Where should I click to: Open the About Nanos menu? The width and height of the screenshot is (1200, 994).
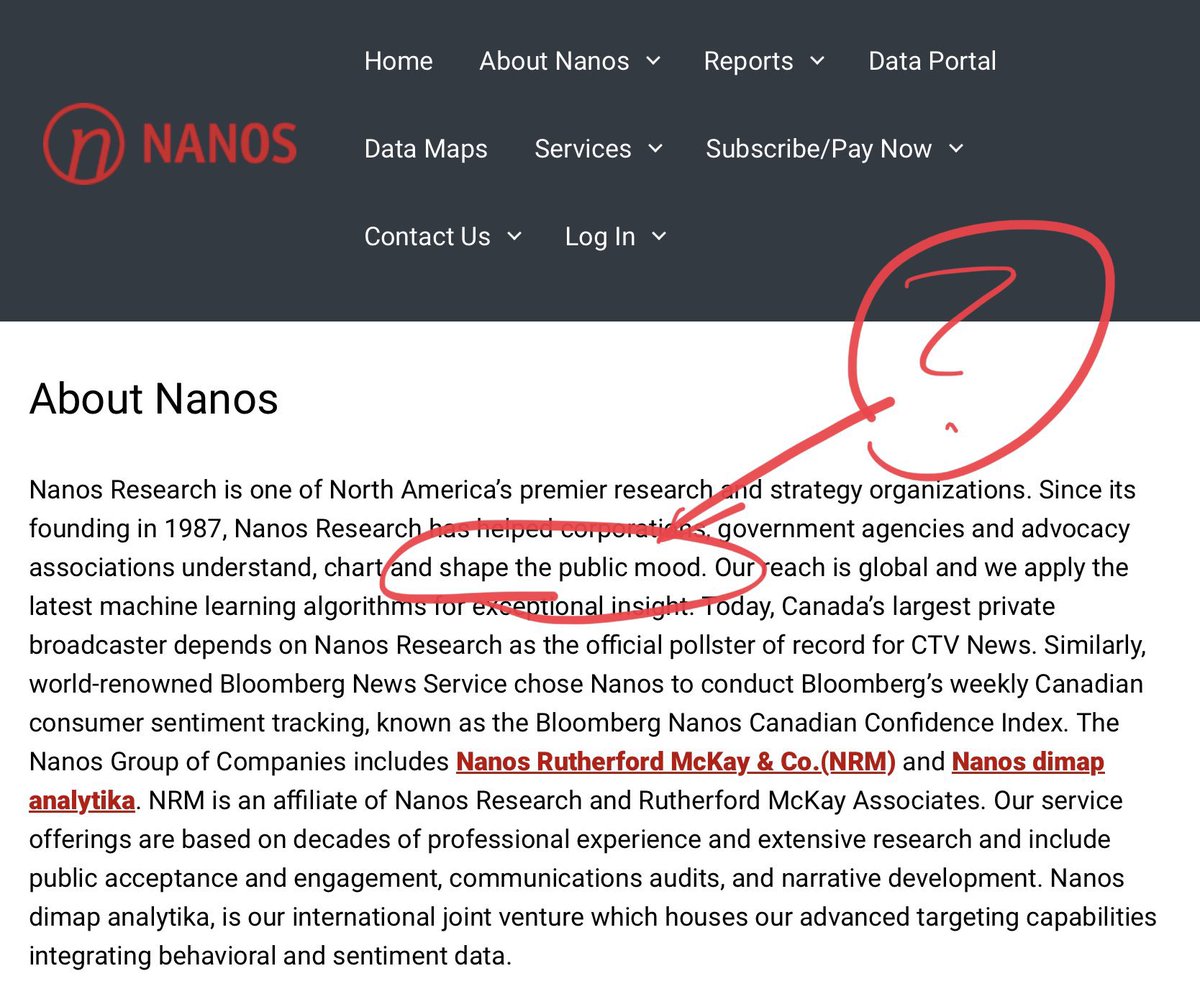[x=554, y=61]
